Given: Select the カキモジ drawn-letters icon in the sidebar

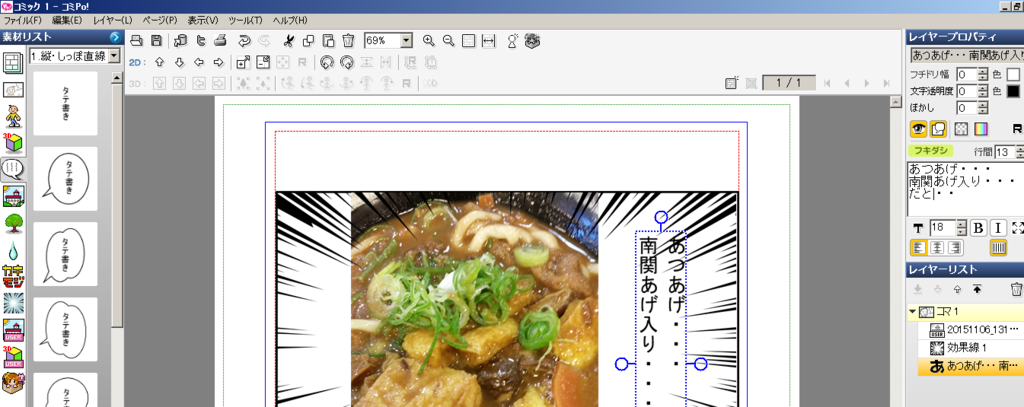Looking at the screenshot, I should (12, 277).
